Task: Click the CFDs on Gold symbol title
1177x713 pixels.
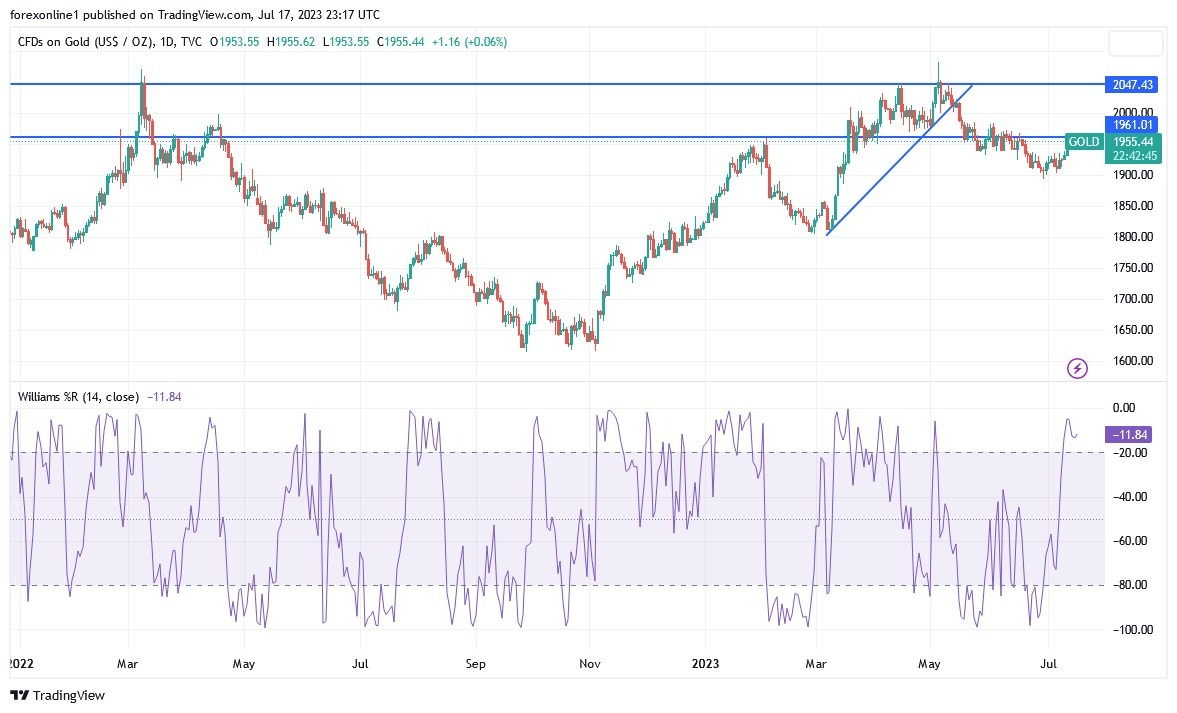Action: coord(85,42)
